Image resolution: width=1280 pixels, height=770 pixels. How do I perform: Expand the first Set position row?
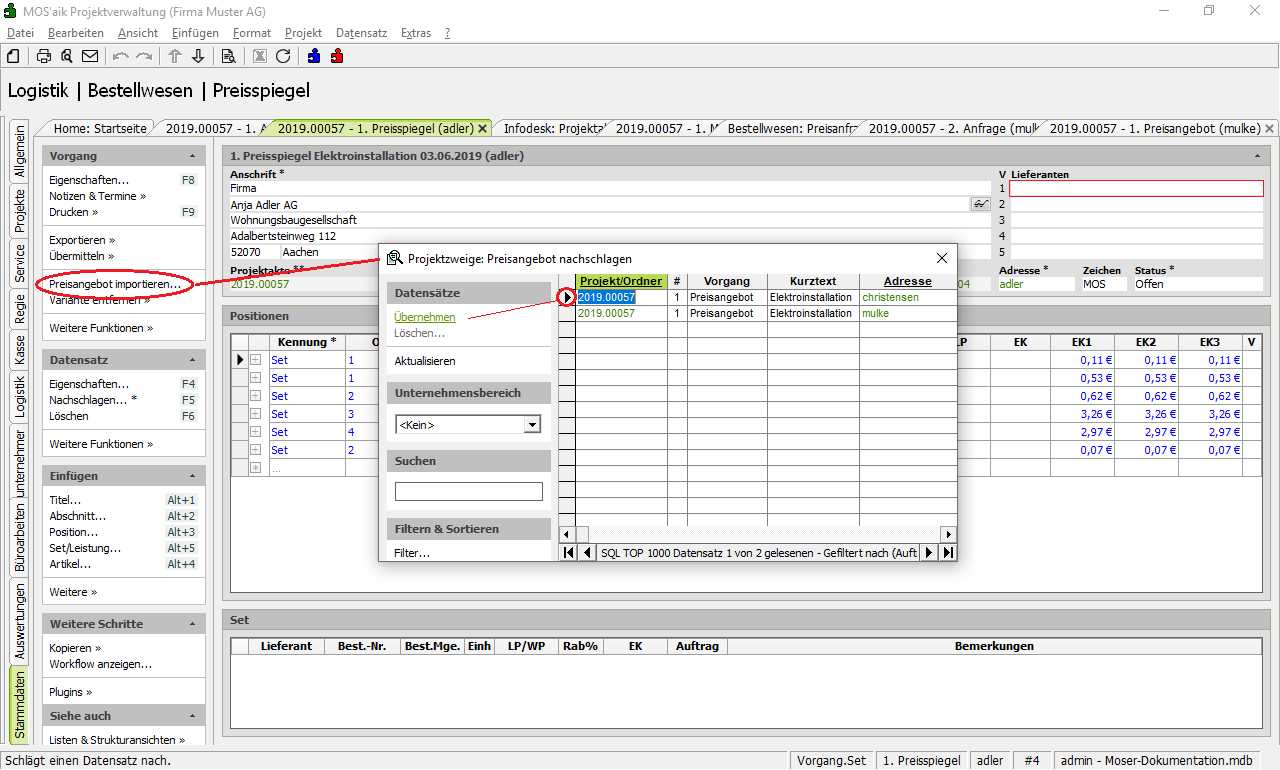coord(255,360)
